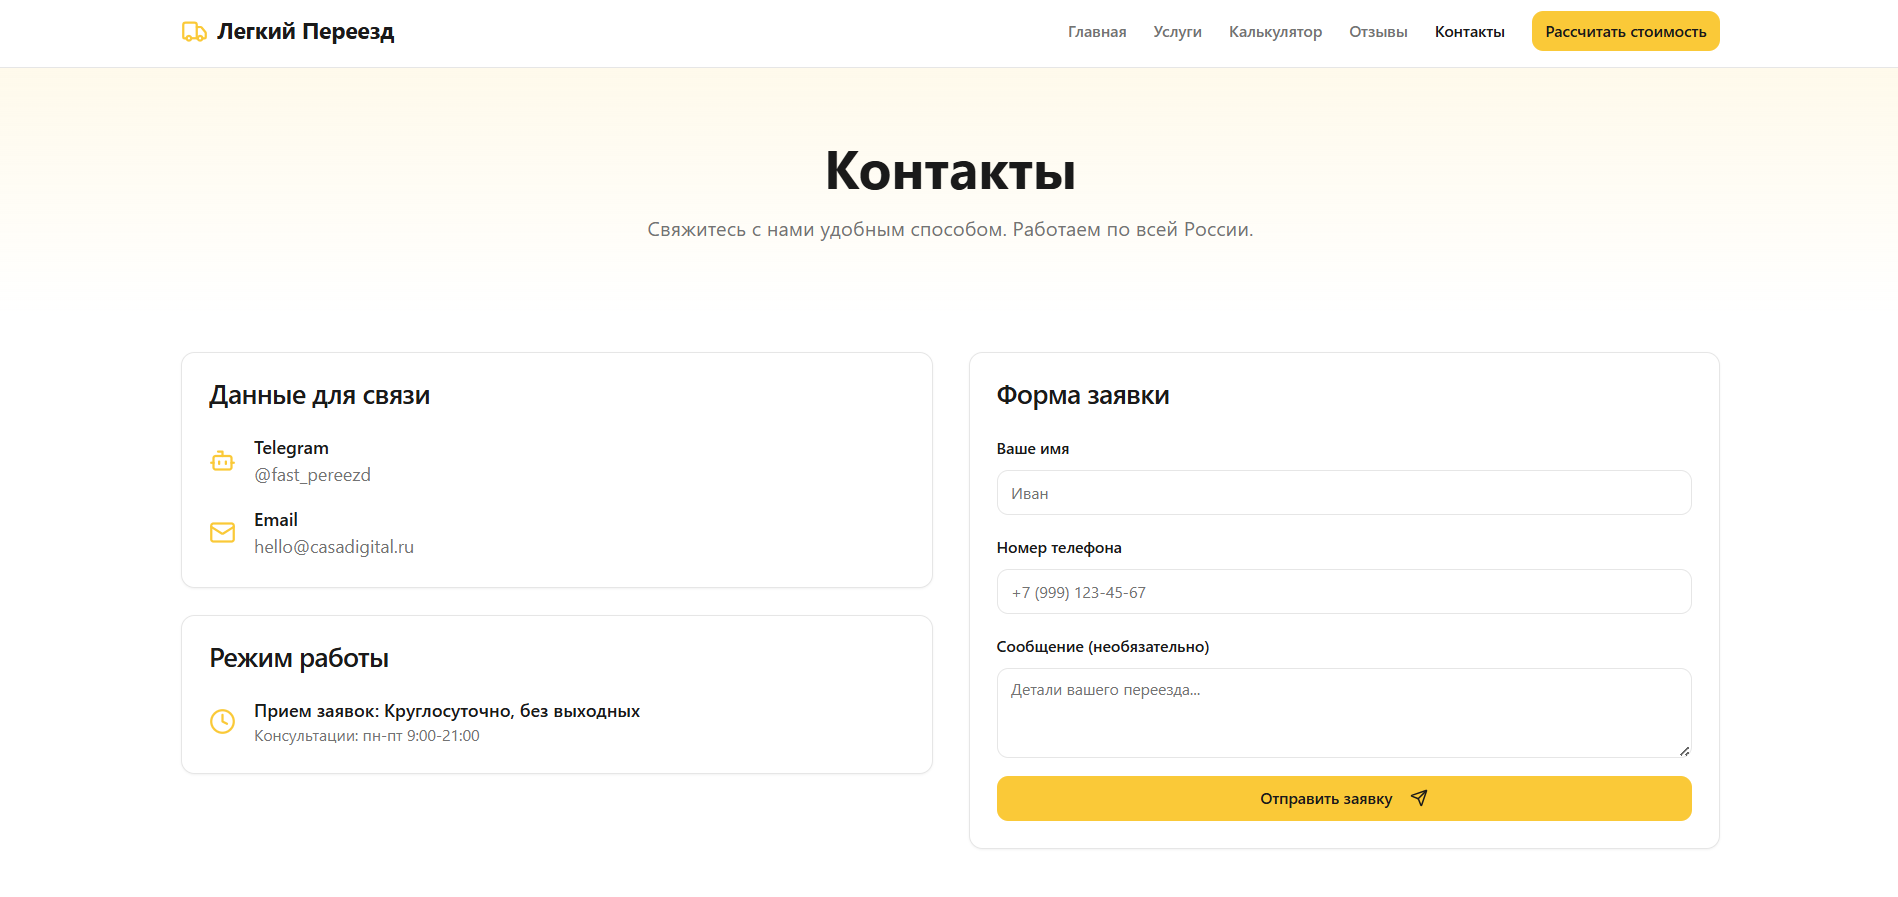This screenshot has height=897, width=1898.
Task: Click the hello@casadigital.ru email address
Action: (333, 547)
